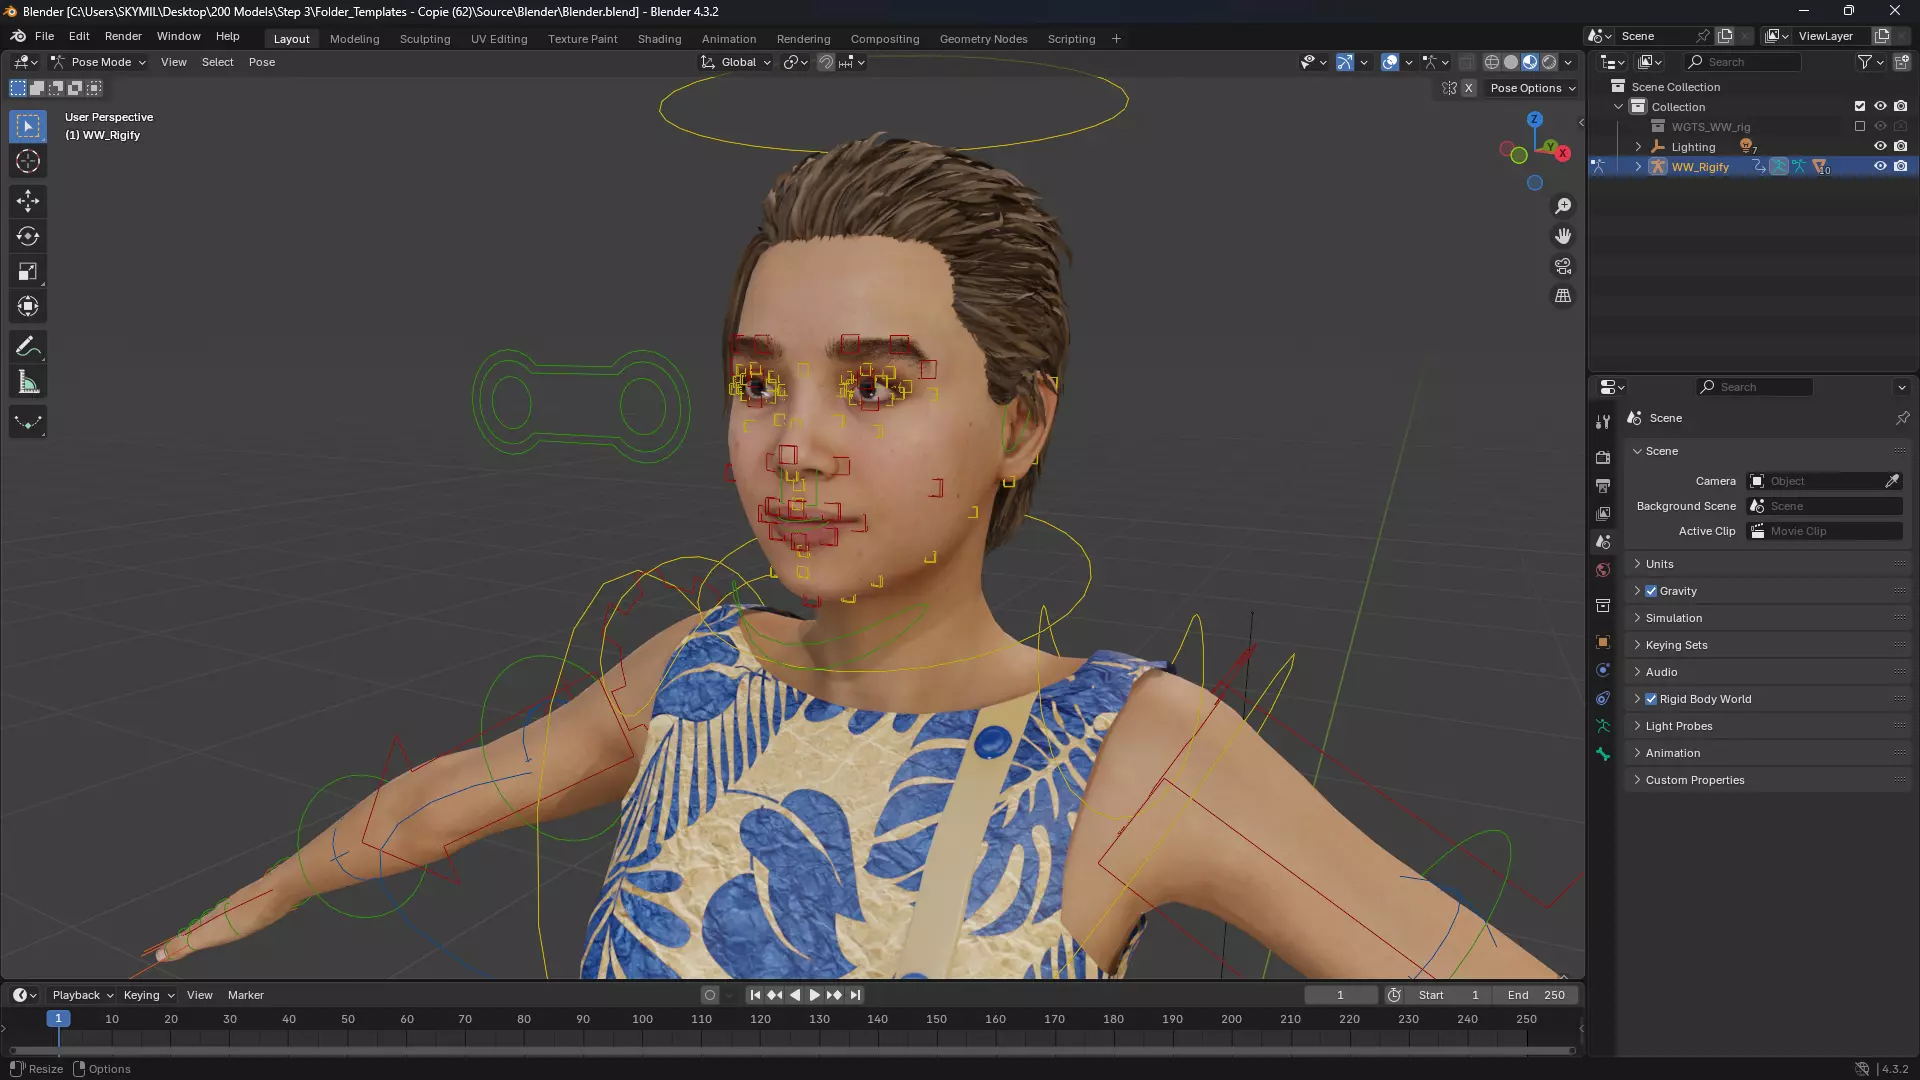The image size is (1920, 1080).
Task: Open Global transform orientation dropdown
Action: pos(737,62)
